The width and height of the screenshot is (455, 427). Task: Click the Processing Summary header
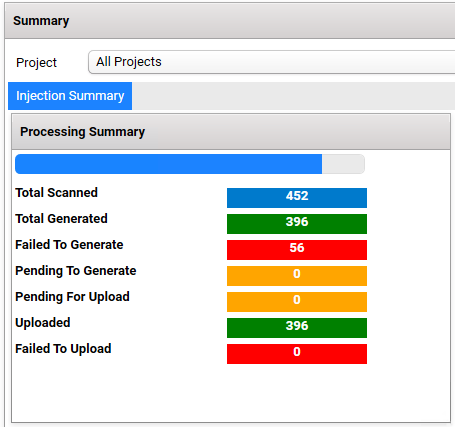(x=231, y=132)
